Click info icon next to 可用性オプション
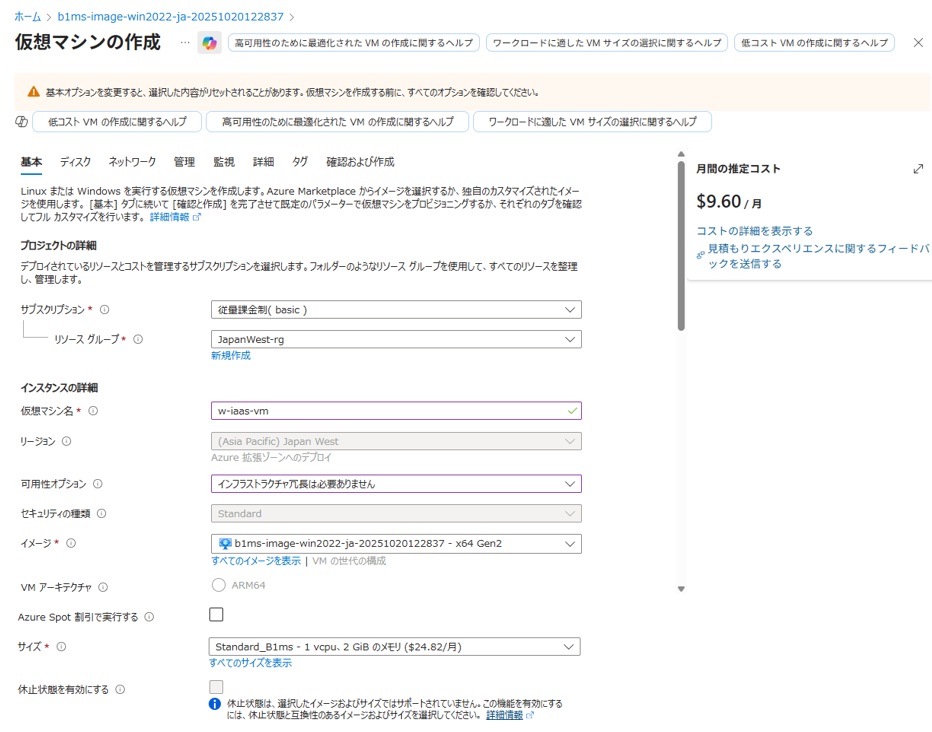 click(x=98, y=484)
